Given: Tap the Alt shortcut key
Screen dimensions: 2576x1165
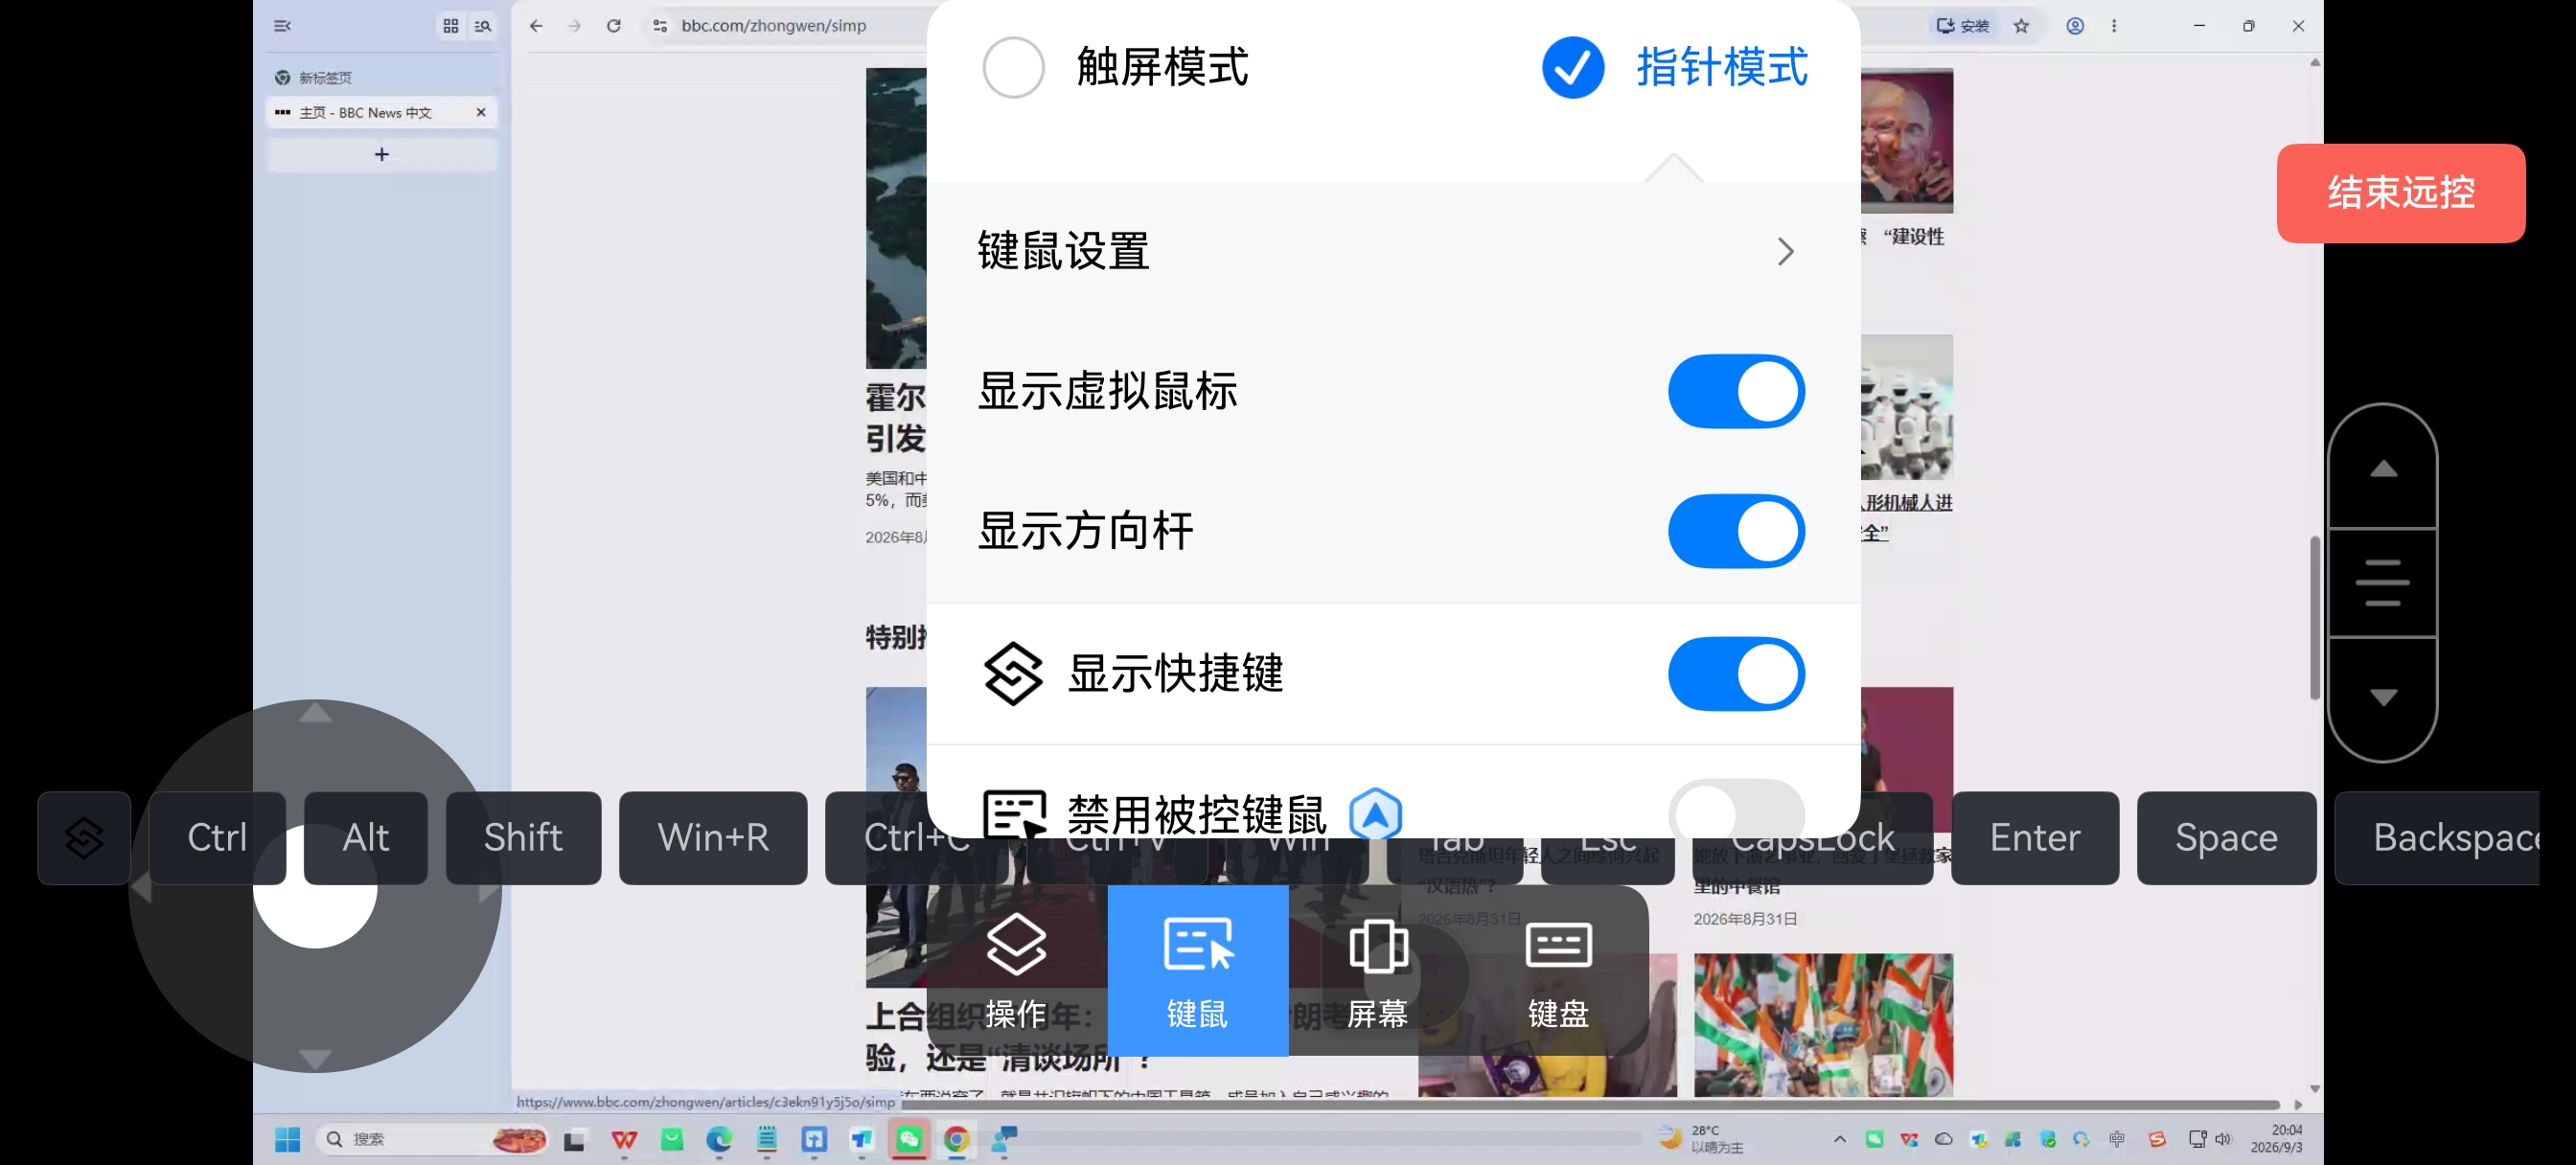Looking at the screenshot, I should click(x=365, y=837).
